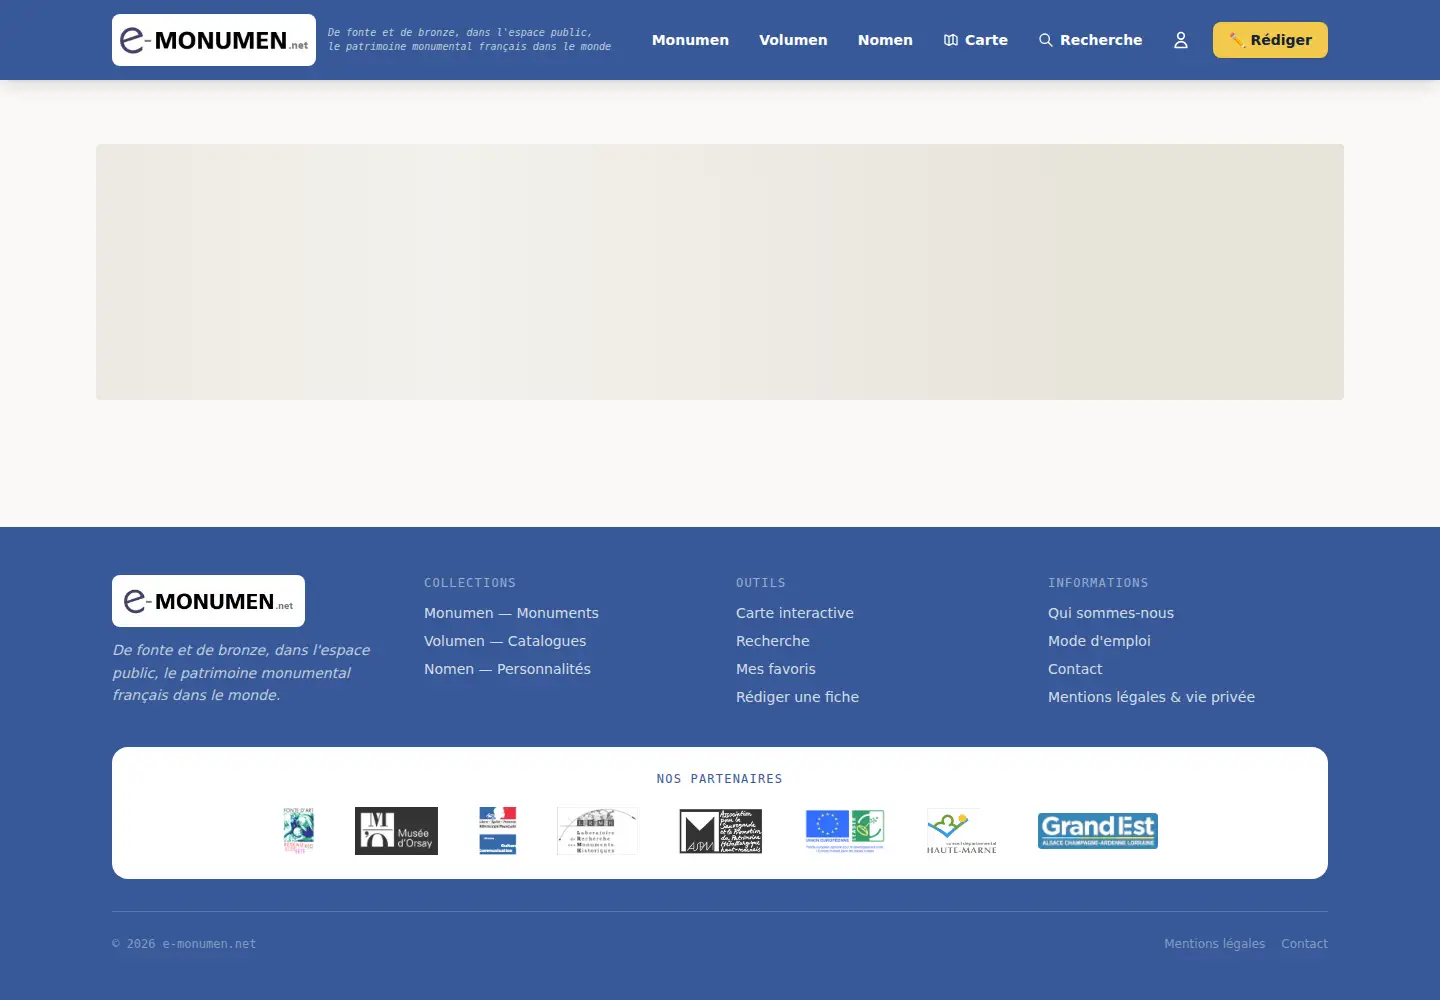Open the European Union flag partner logo
Viewport: 1440px width, 1000px height.
[845, 831]
